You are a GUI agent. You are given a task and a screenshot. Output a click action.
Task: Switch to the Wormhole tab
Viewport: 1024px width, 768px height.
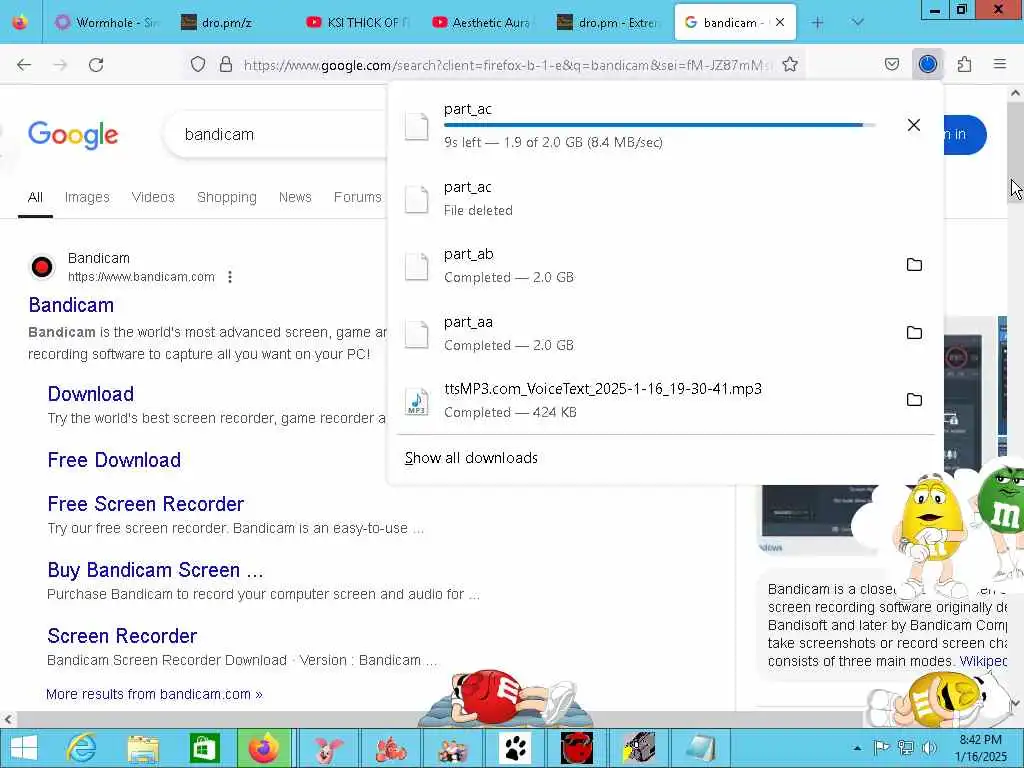108,23
